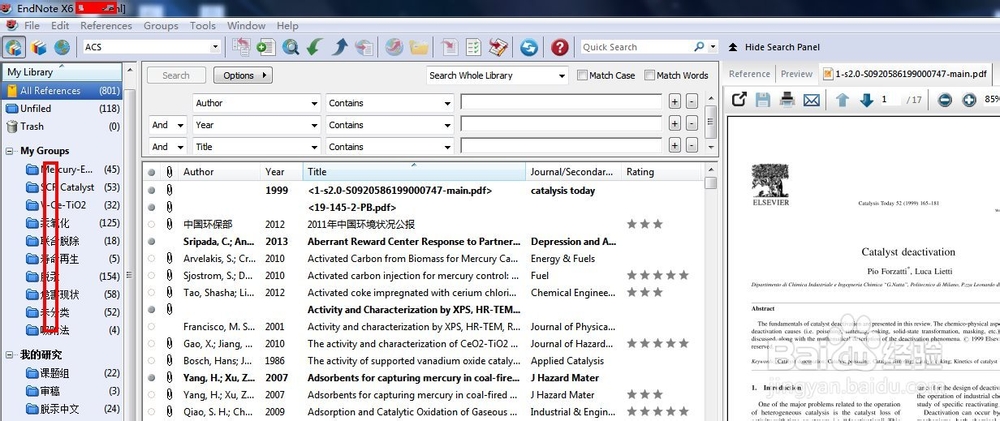Image resolution: width=1000 pixels, height=421 pixels.
Task: Click the Format Bibliography checklist icon
Action: click(x=473, y=47)
